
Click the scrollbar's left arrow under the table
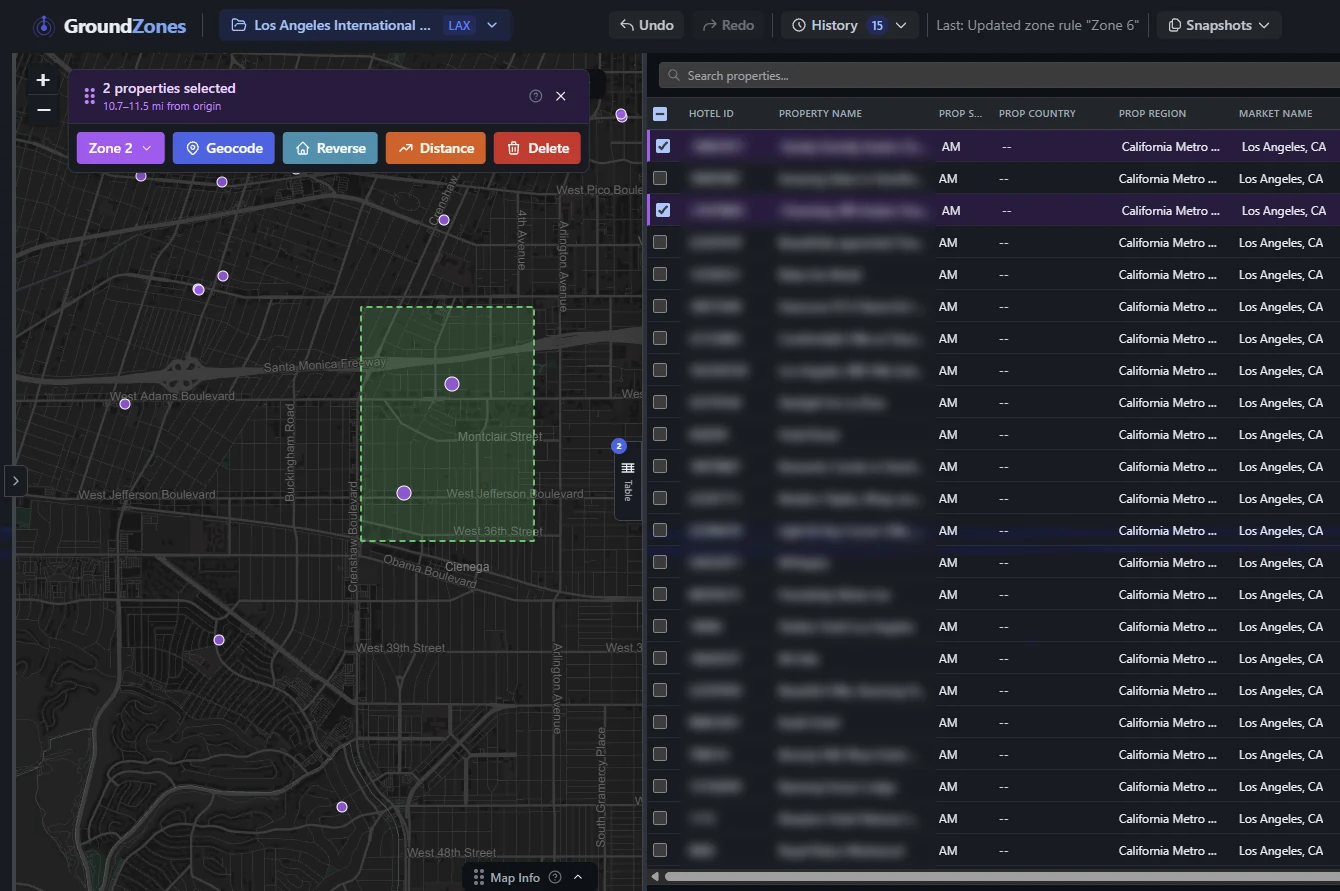tap(655, 877)
